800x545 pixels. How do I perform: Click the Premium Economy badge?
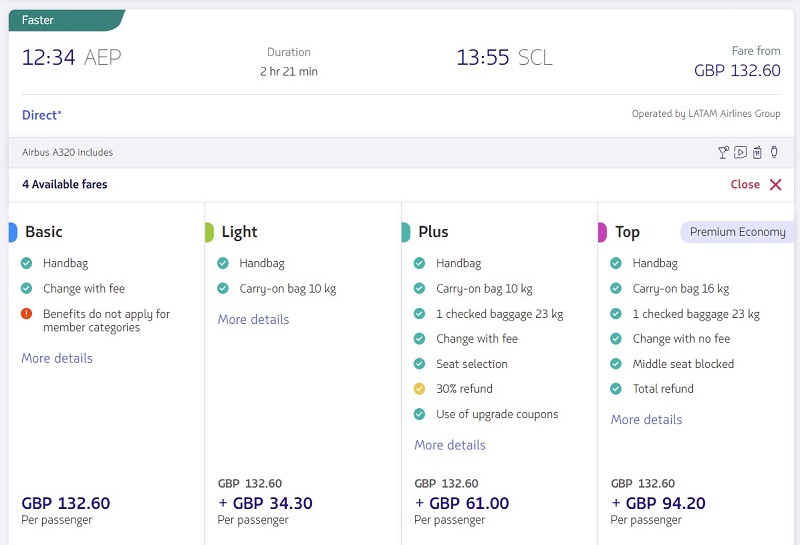point(737,232)
